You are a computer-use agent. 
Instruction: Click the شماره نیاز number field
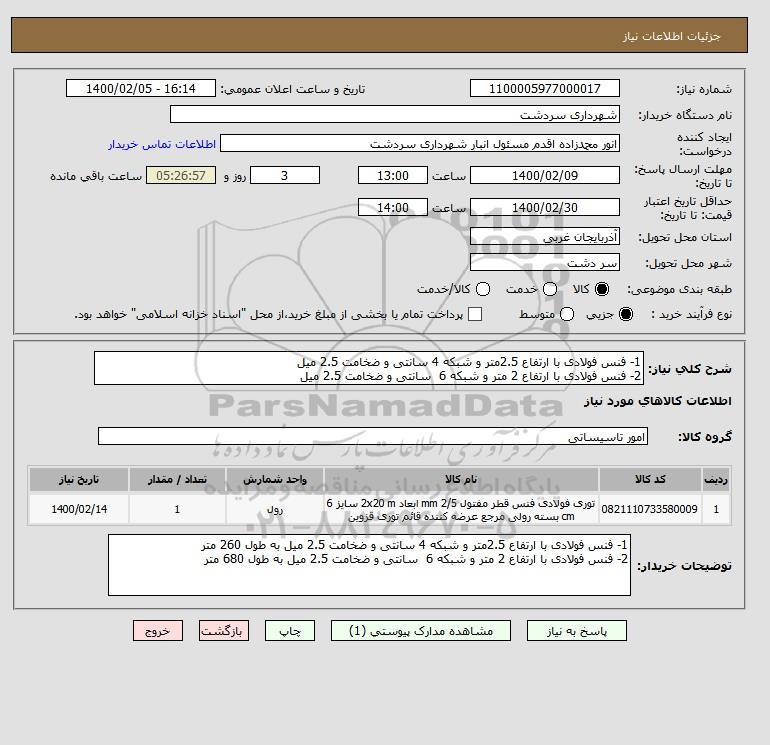(x=545, y=88)
